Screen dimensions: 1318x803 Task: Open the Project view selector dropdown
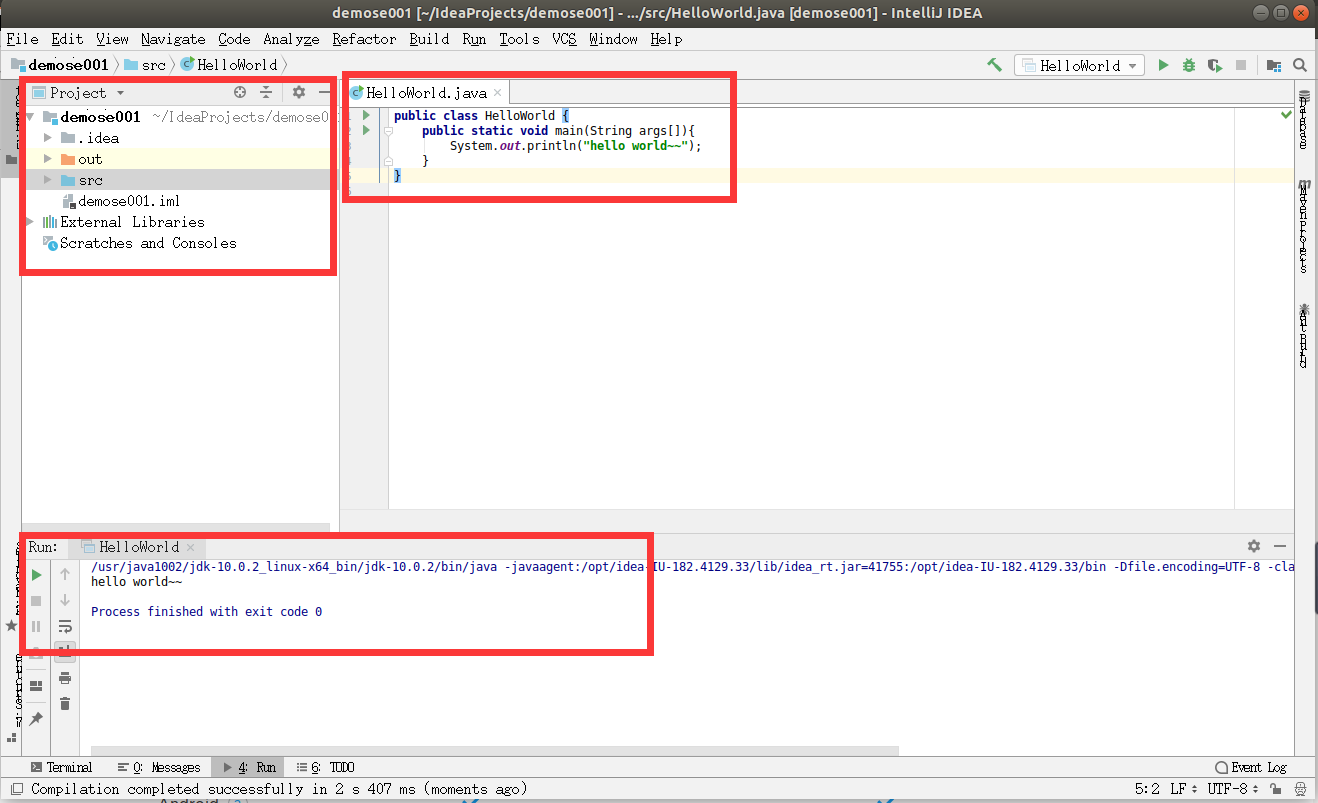click(78, 92)
